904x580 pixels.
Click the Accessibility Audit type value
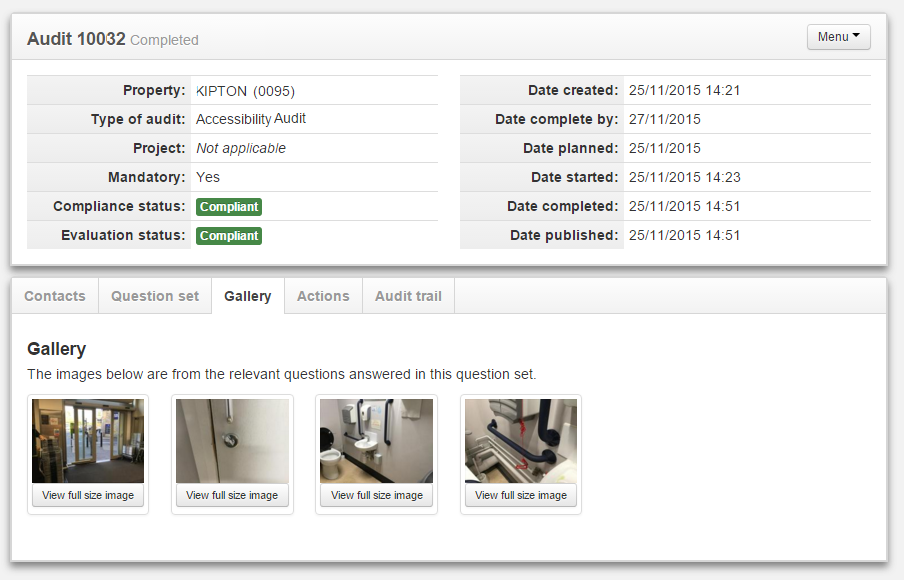[251, 119]
